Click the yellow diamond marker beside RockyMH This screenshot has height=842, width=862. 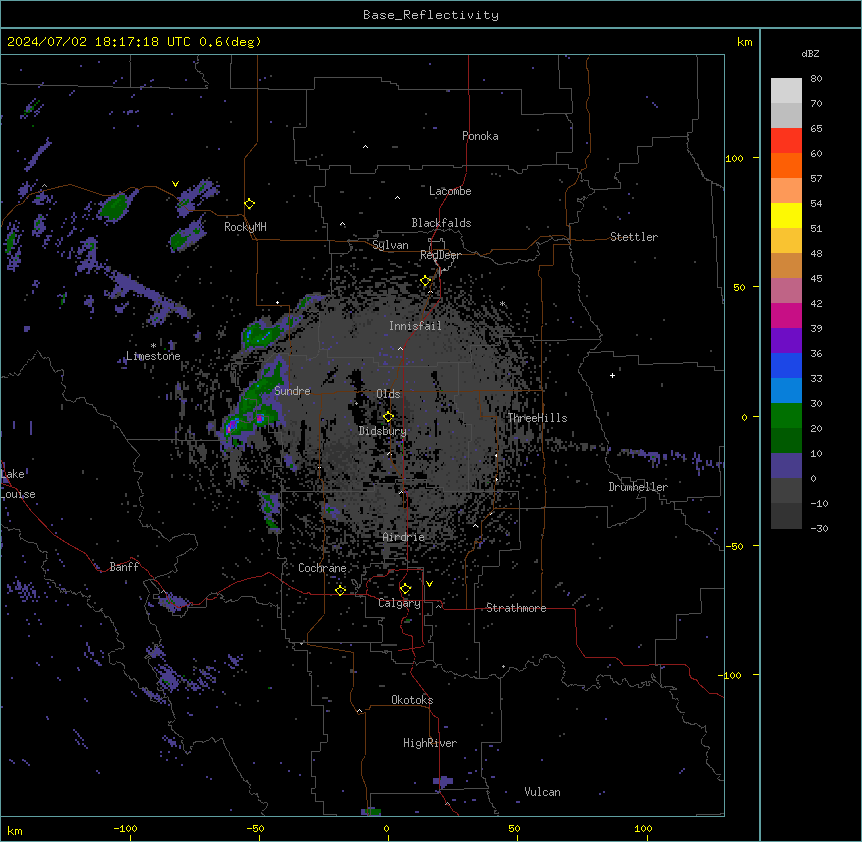coord(250,204)
